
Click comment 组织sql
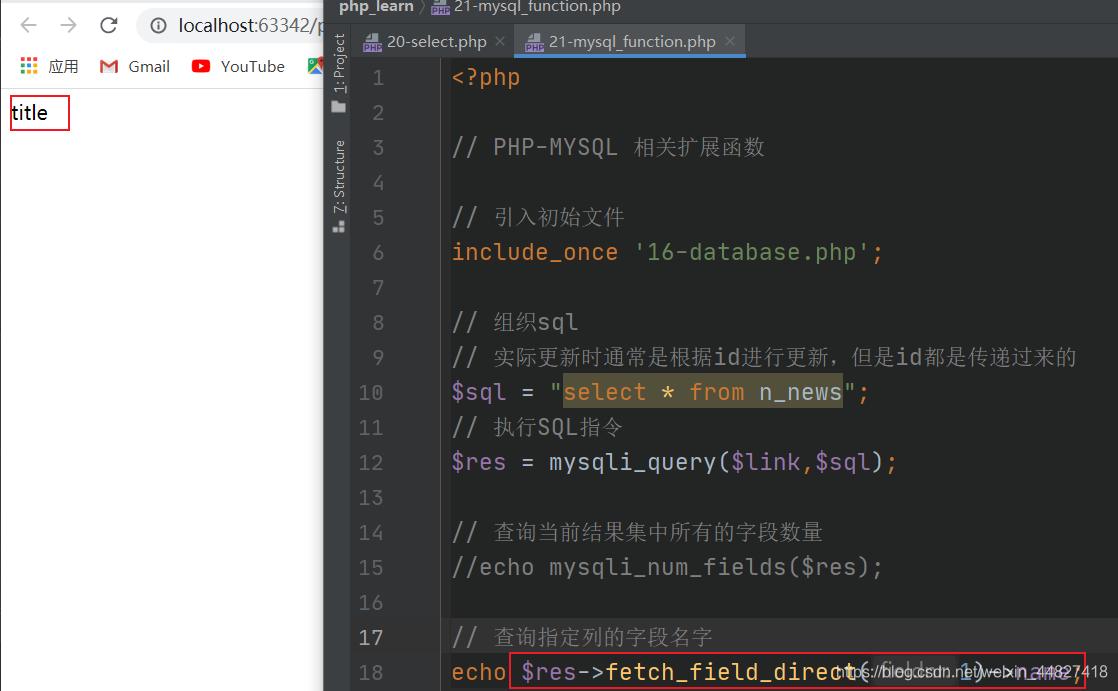515,322
